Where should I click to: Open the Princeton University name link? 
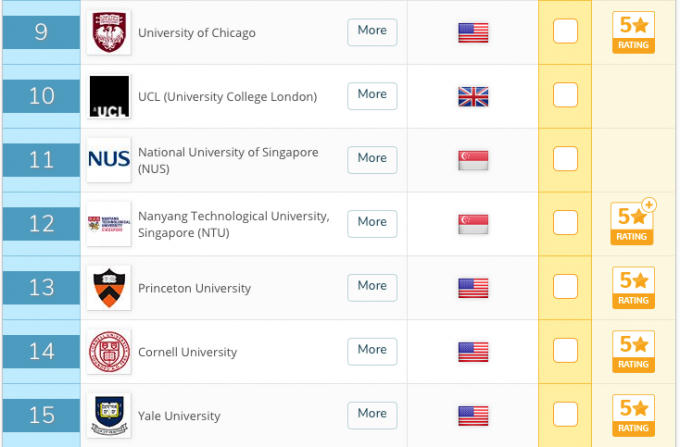pos(194,288)
